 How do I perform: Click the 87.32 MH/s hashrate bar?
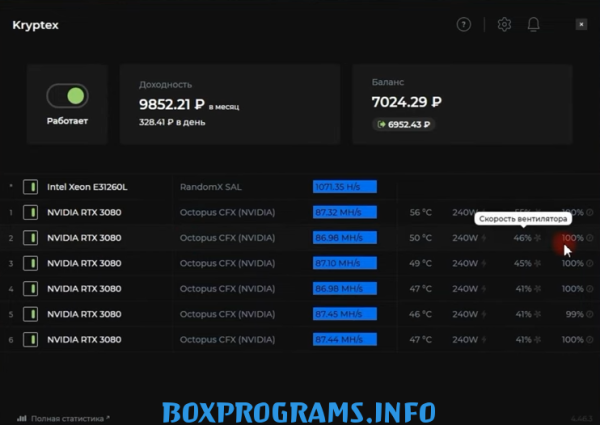[x=345, y=212]
